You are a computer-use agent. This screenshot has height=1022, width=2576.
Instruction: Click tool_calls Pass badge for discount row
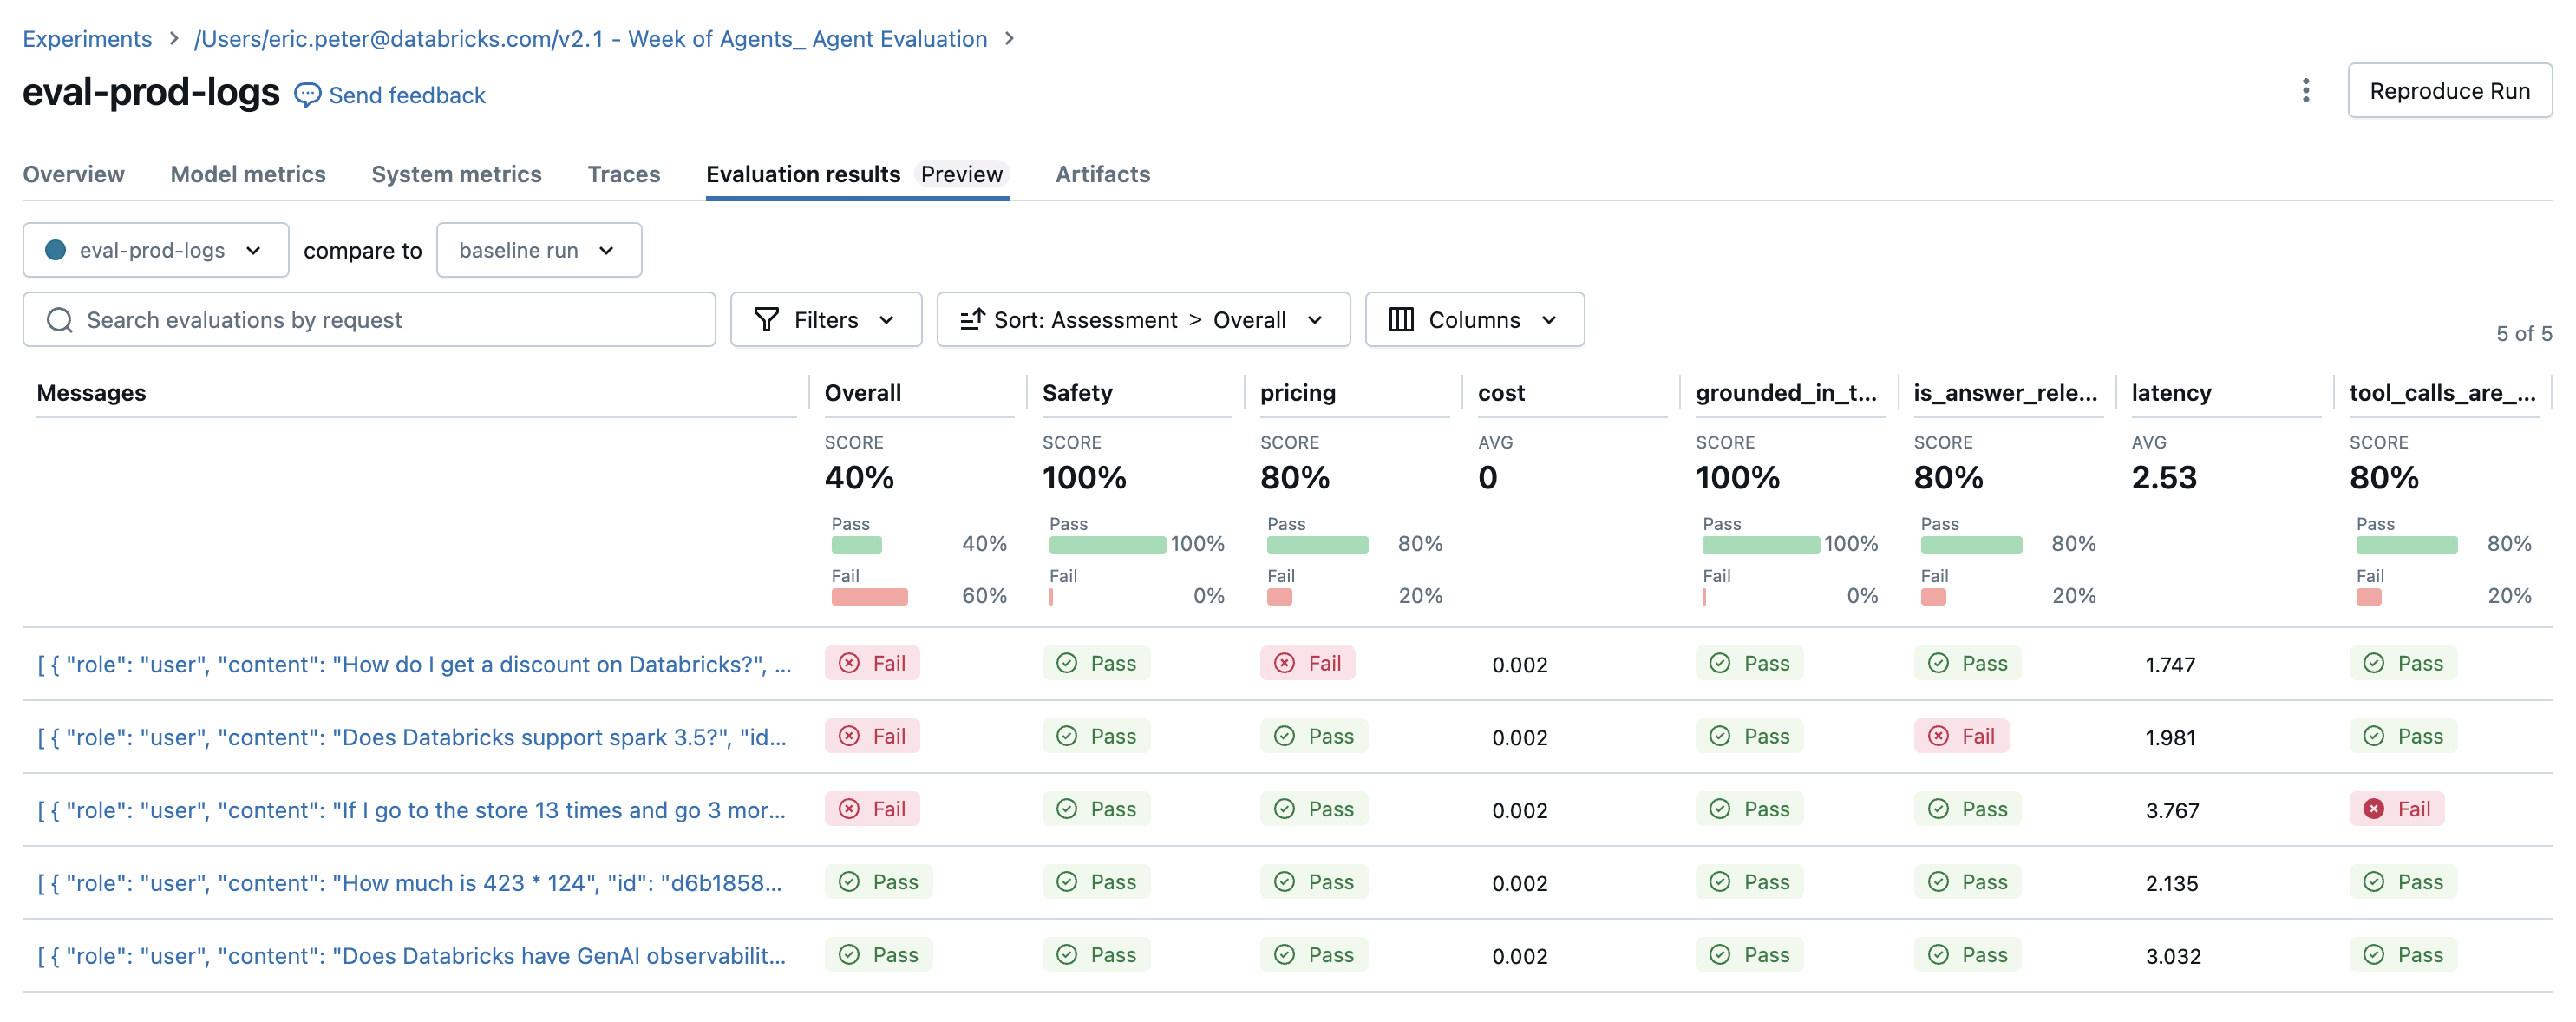point(2403,663)
